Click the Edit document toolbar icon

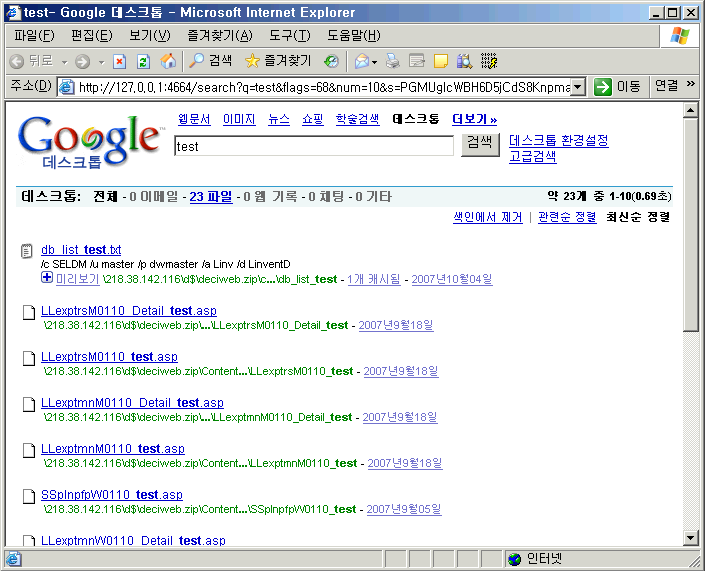click(417, 61)
